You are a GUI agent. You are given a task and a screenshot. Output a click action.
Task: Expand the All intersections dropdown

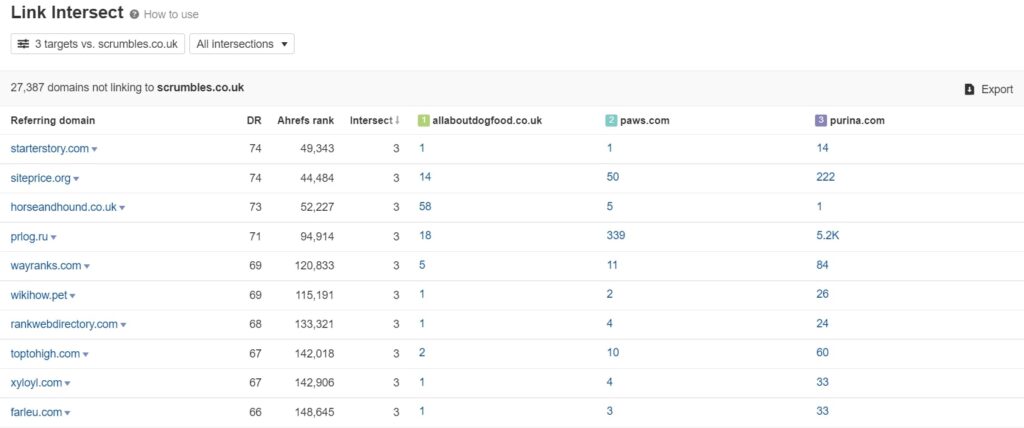[x=242, y=44]
